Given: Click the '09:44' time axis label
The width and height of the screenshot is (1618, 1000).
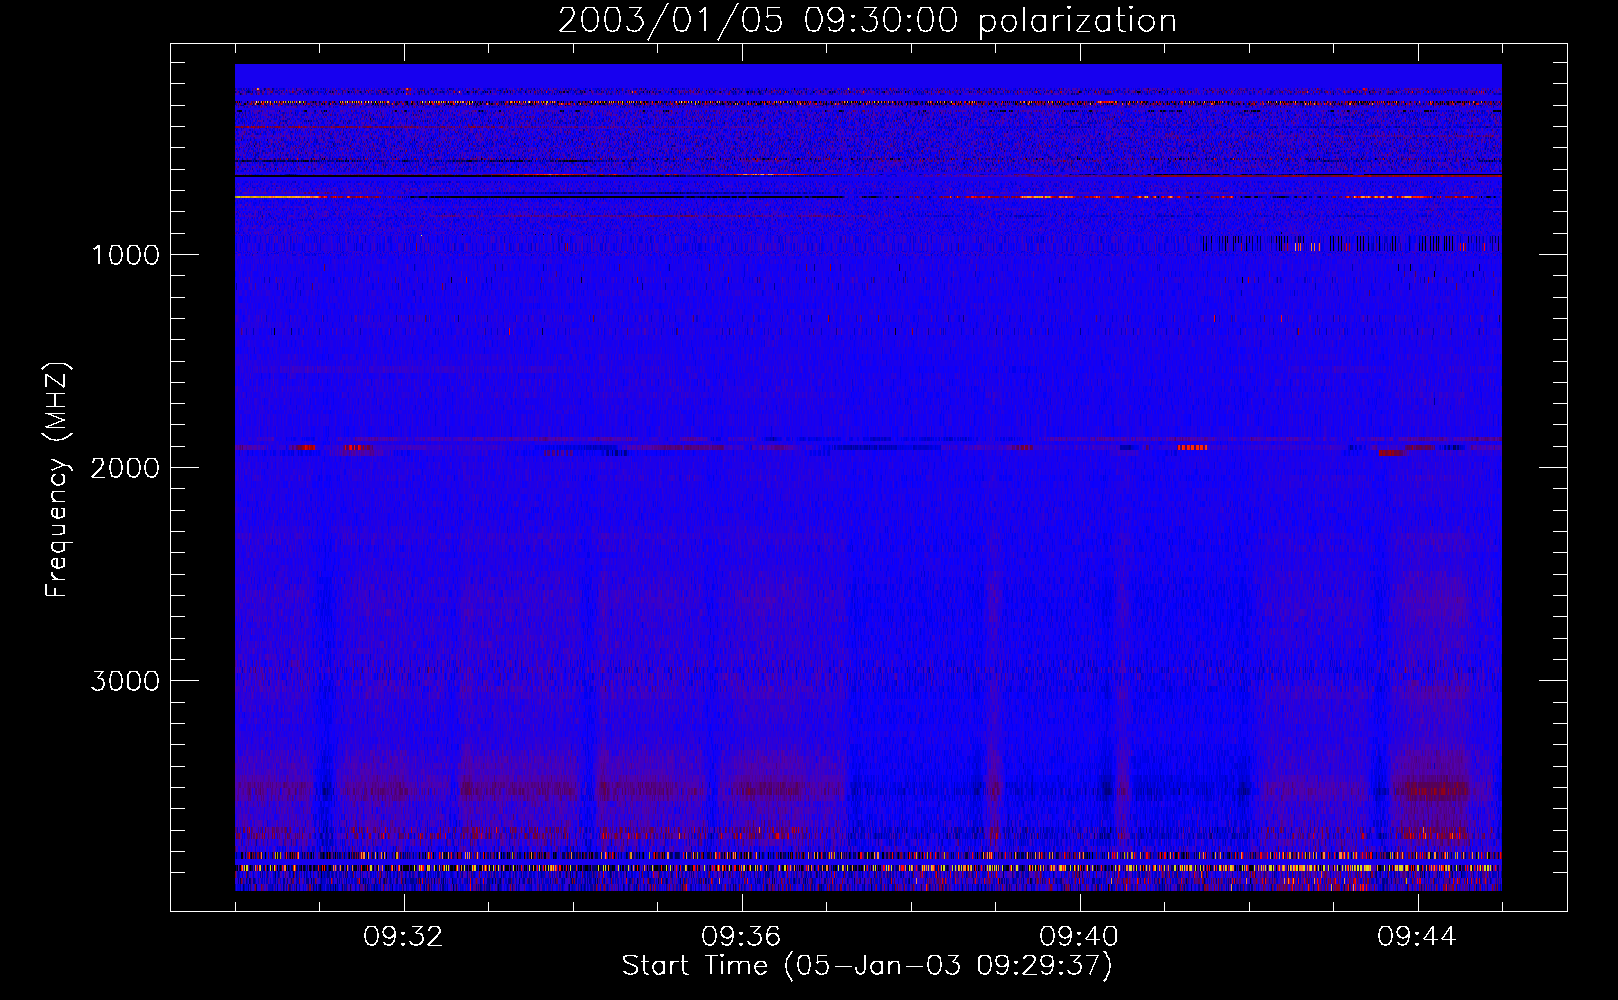Looking at the screenshot, I should coord(1418,937).
